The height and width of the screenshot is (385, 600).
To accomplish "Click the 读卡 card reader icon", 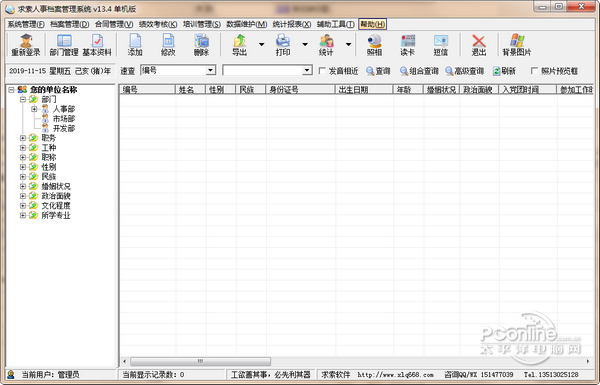I will tap(408, 45).
